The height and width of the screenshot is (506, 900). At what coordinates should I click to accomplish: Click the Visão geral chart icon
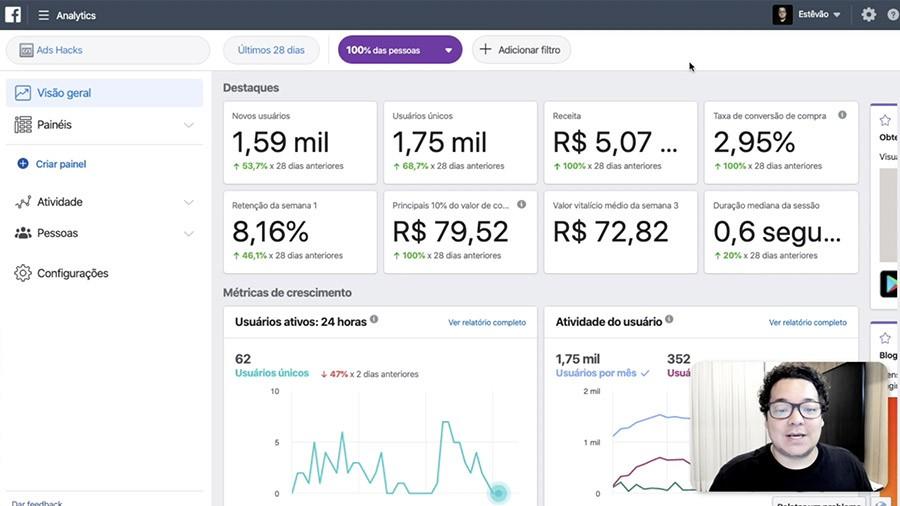23,93
